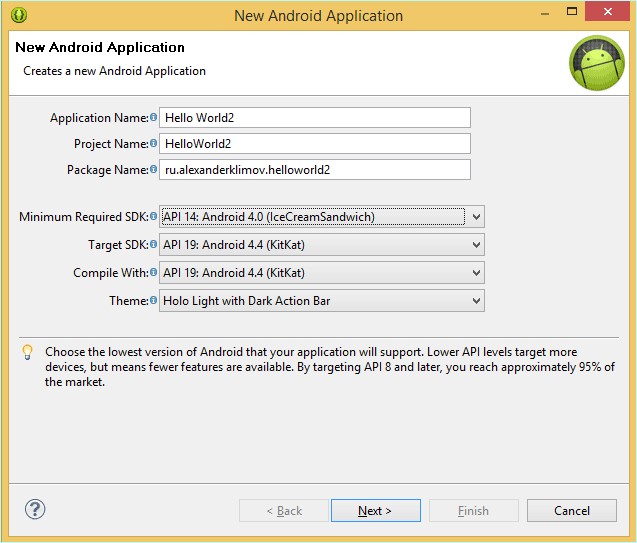Click info icon beside Compile With
Viewport: 637px width, 543px height.
(x=153, y=273)
